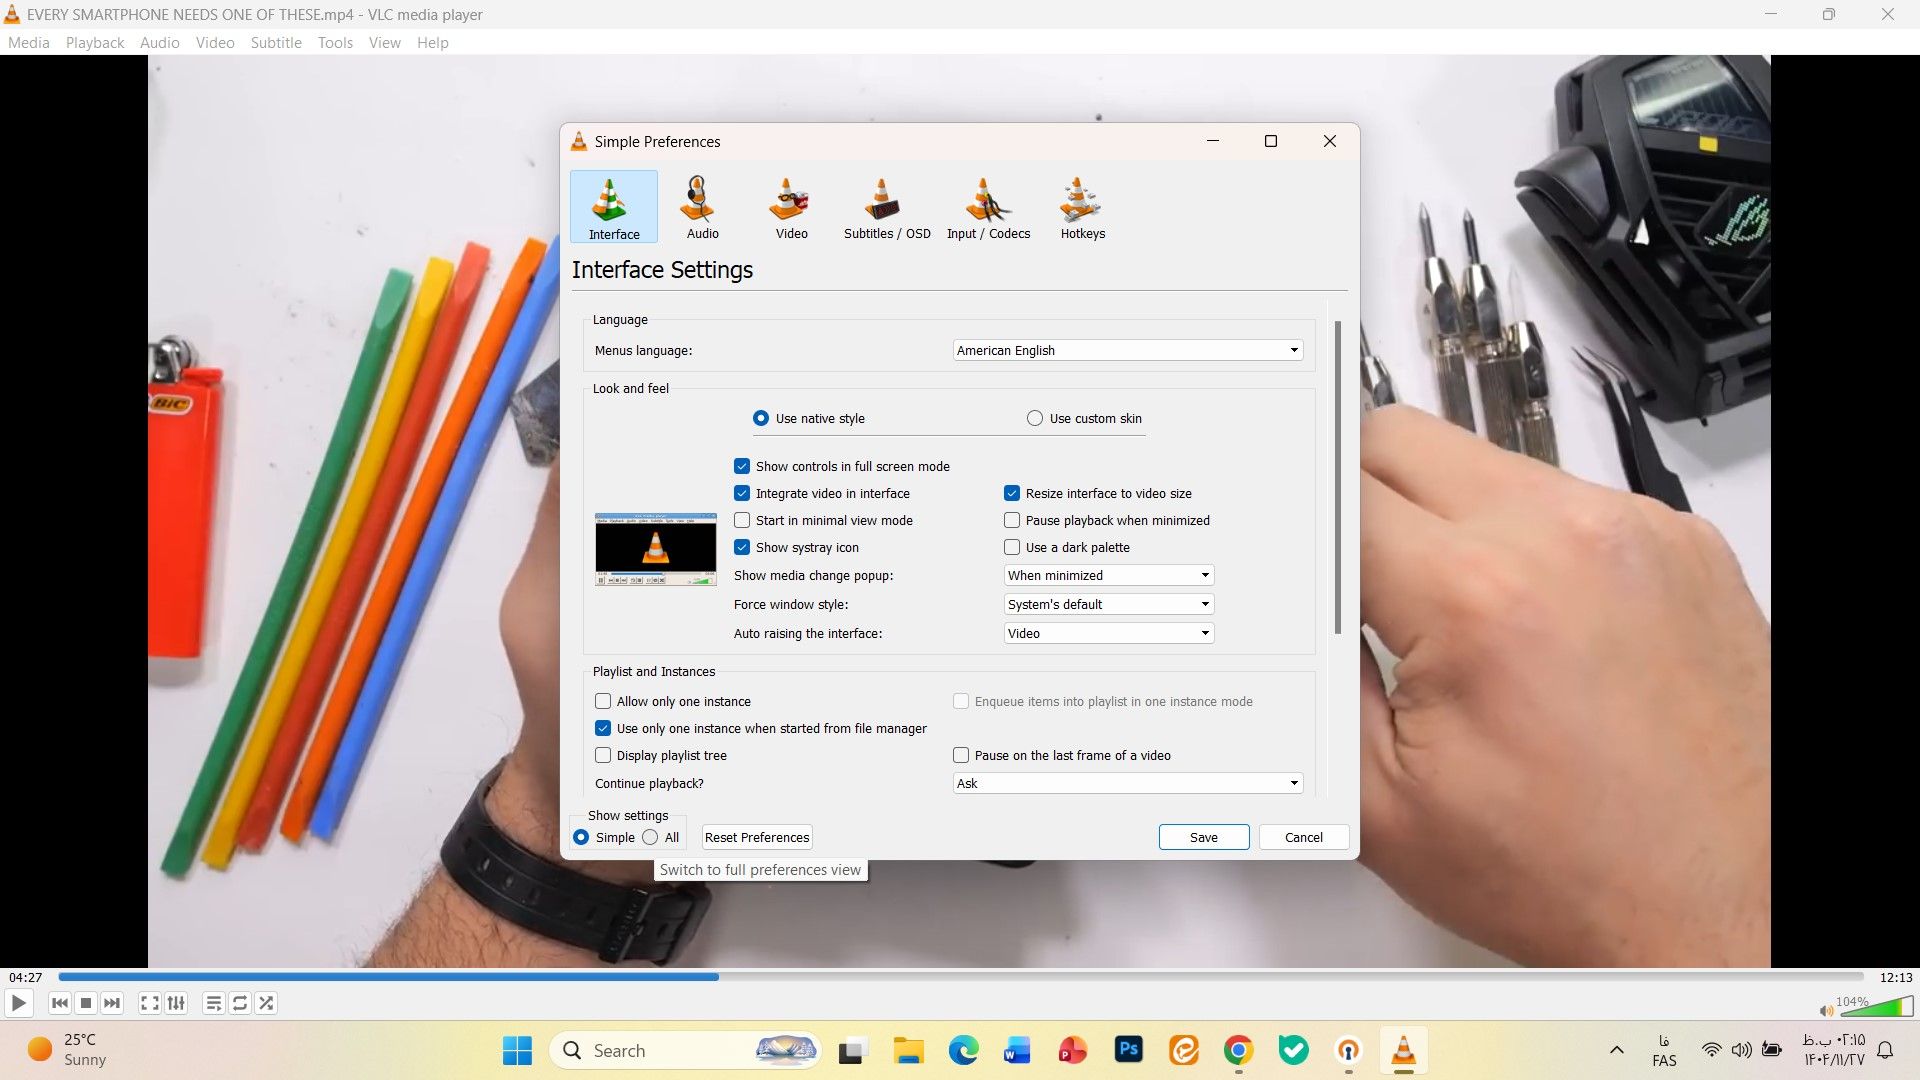This screenshot has width=1920, height=1080.
Task: Open the Hotkeys configuration section
Action: [x=1081, y=207]
